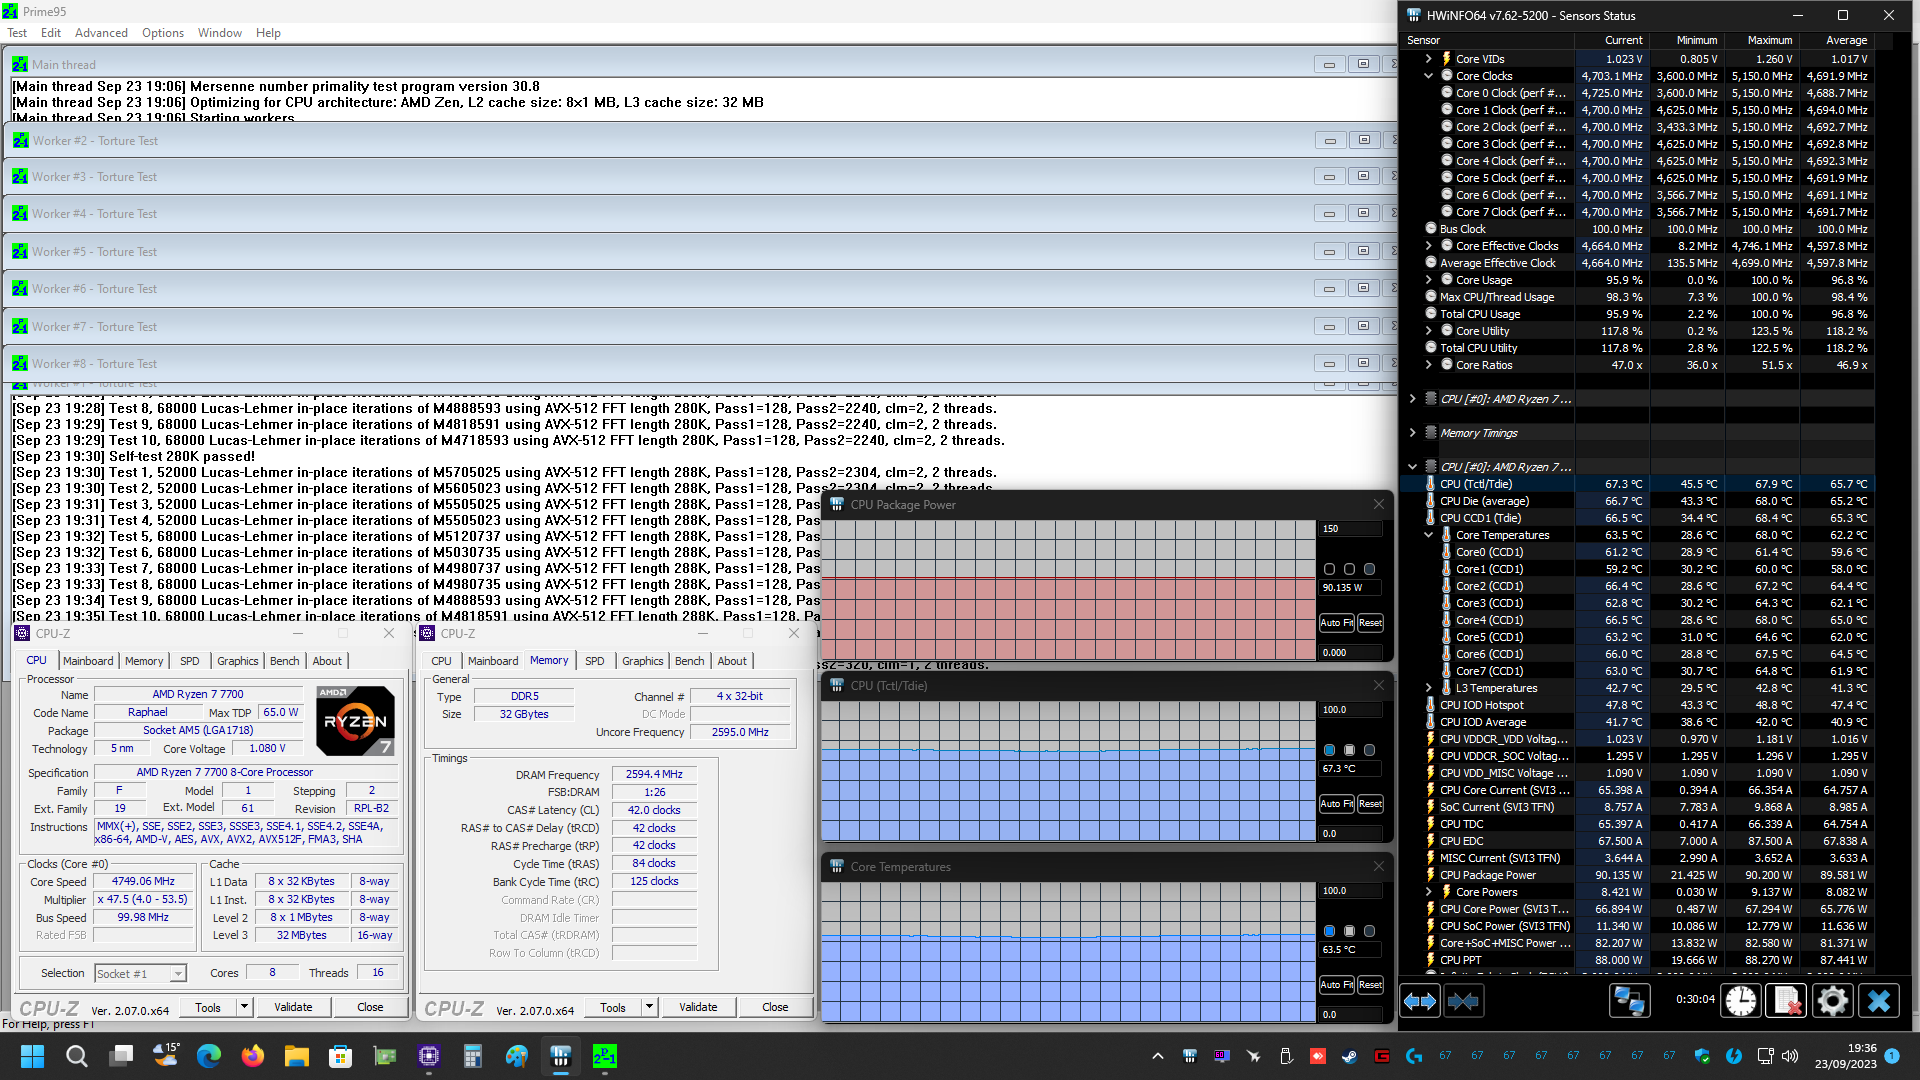This screenshot has height=1080, width=1920.
Task: Switch to Graphics tab in CPU-Z CPU window
Action: pos(237,661)
